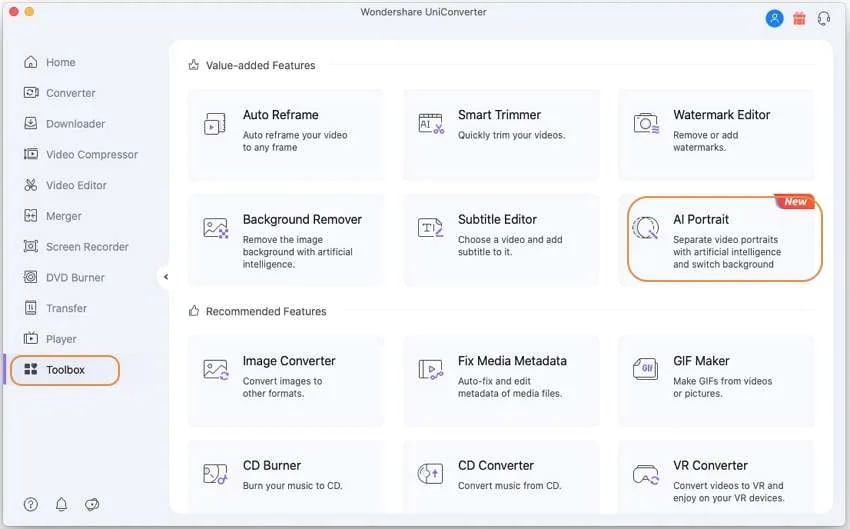Open the Auto Reframe title
The width and height of the screenshot is (850, 529).
coord(280,115)
